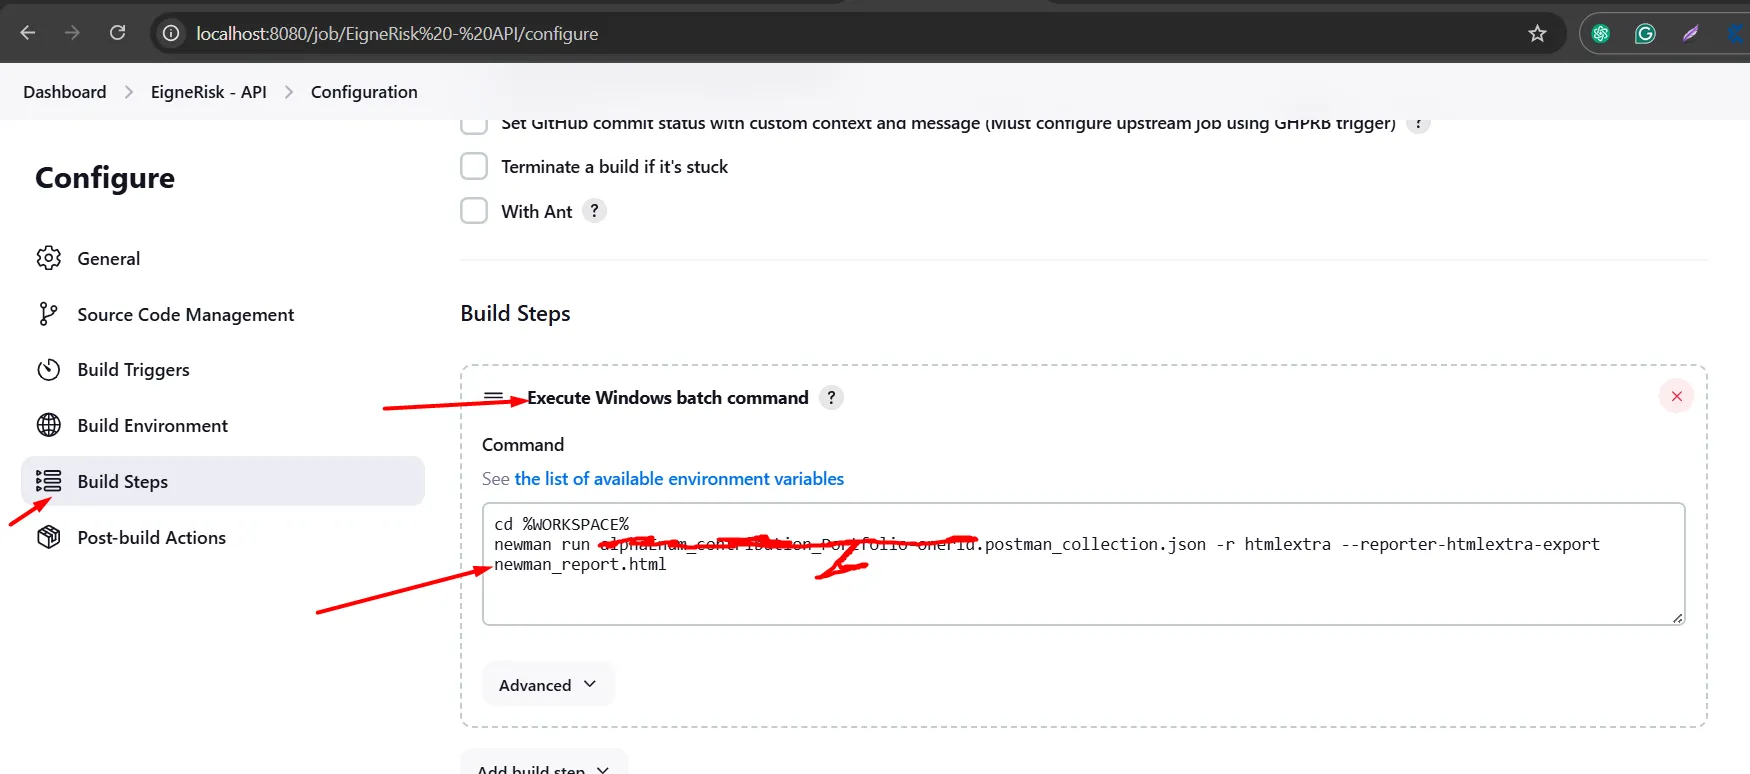Click the Build Environment globe icon
Screen dimensions: 1750x774
click(x=48, y=425)
